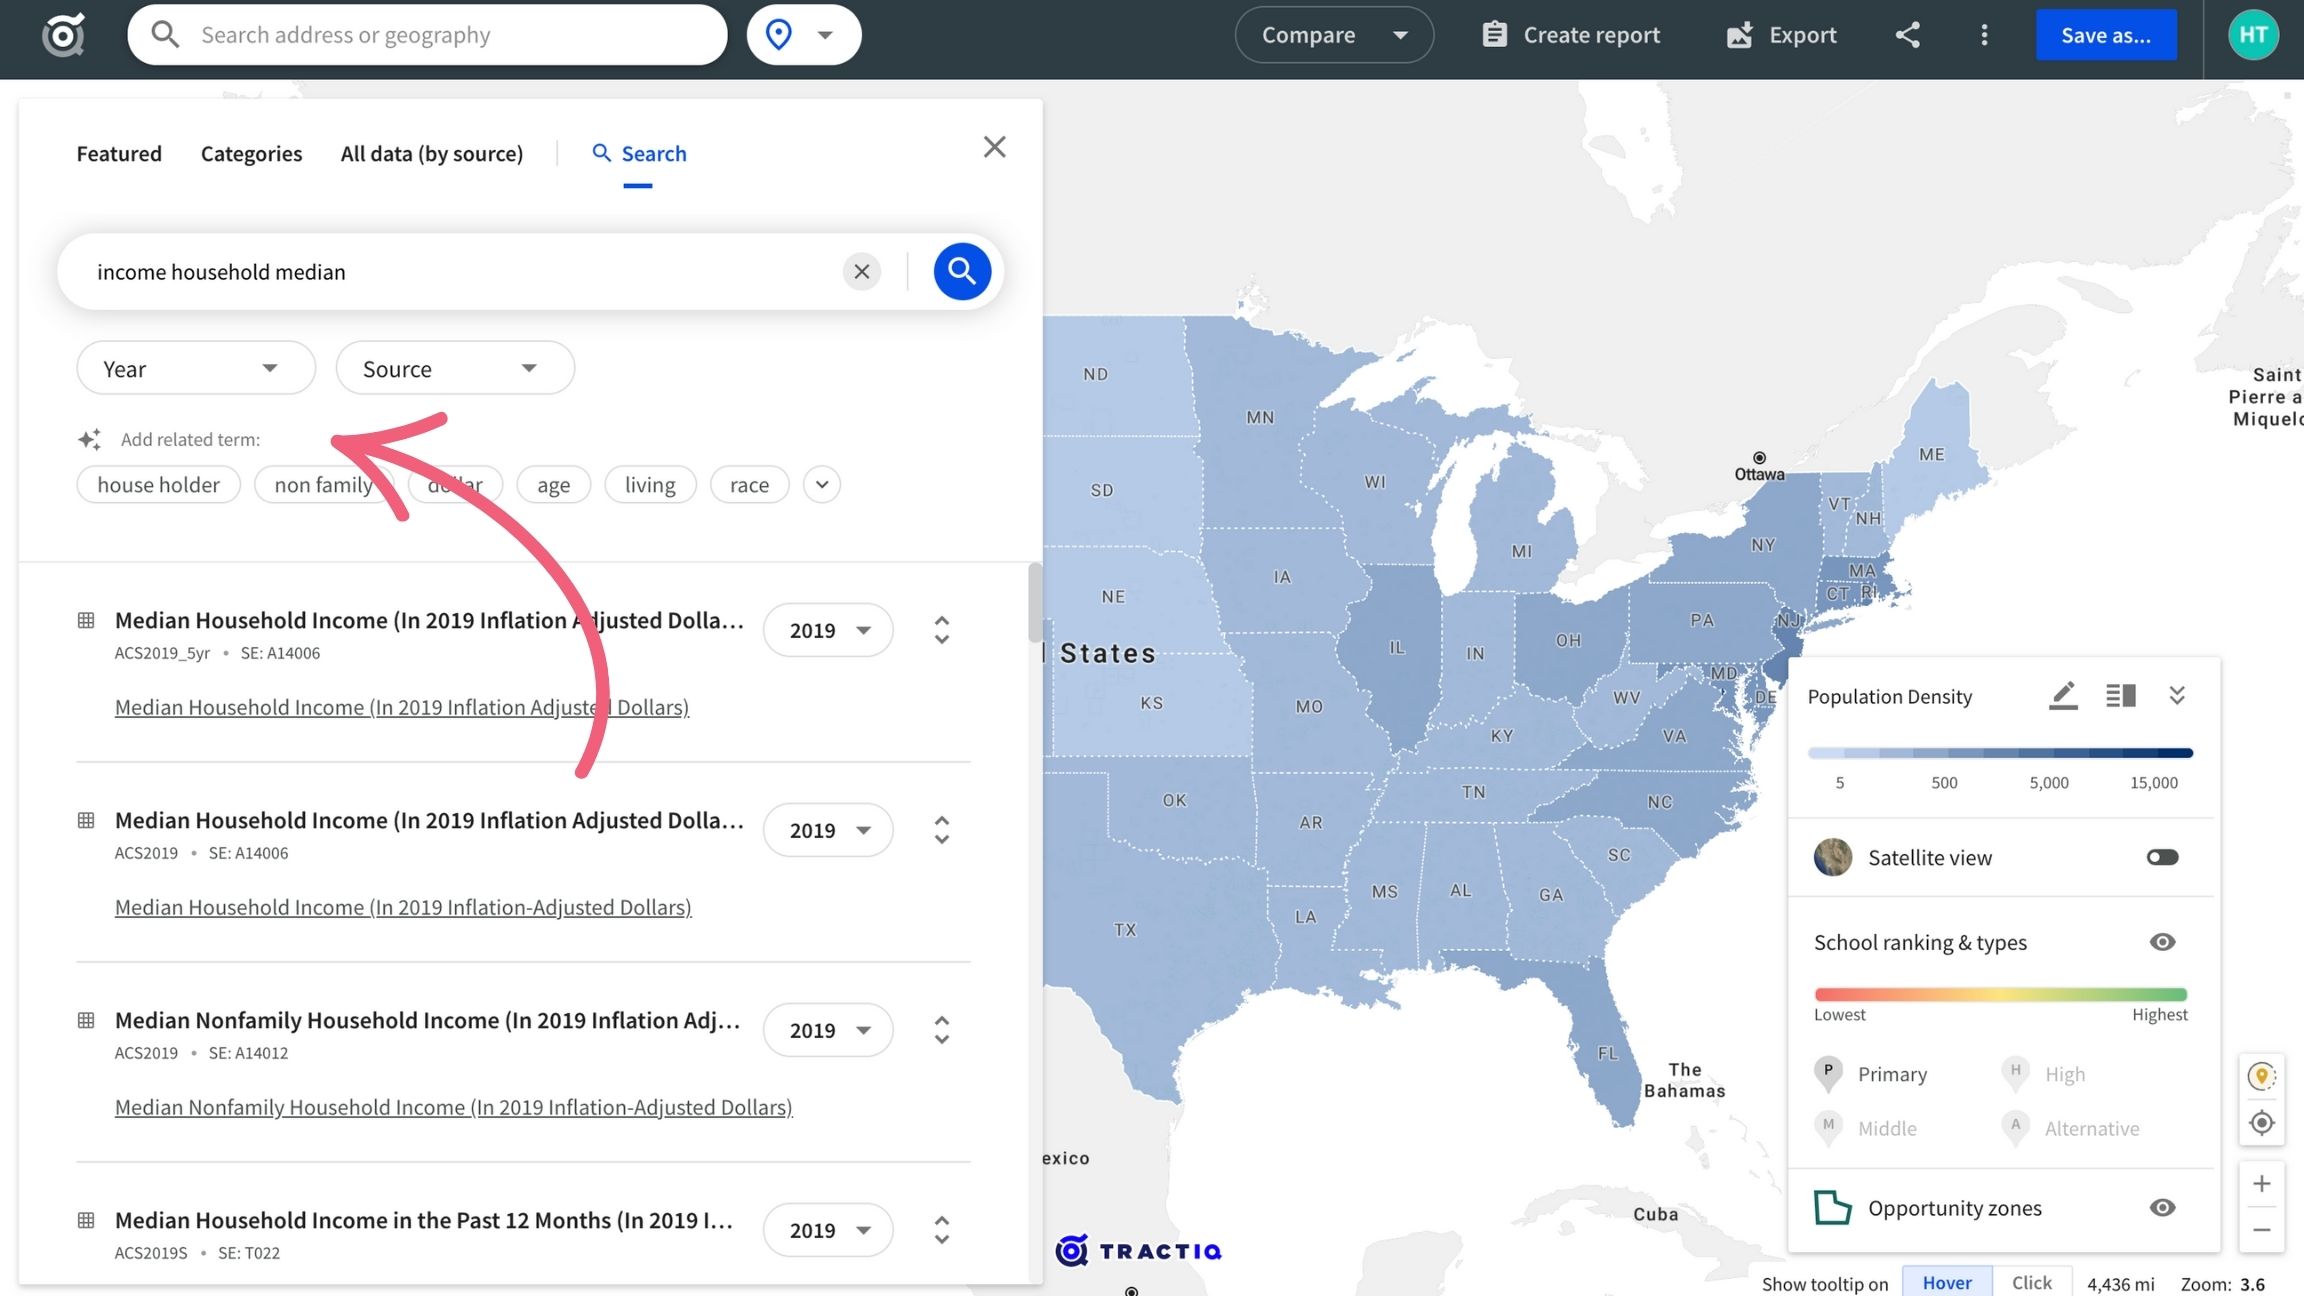Open Median Nonfamily Household Income link
Image resolution: width=2304 pixels, height=1296 pixels.
pyautogui.click(x=453, y=1107)
